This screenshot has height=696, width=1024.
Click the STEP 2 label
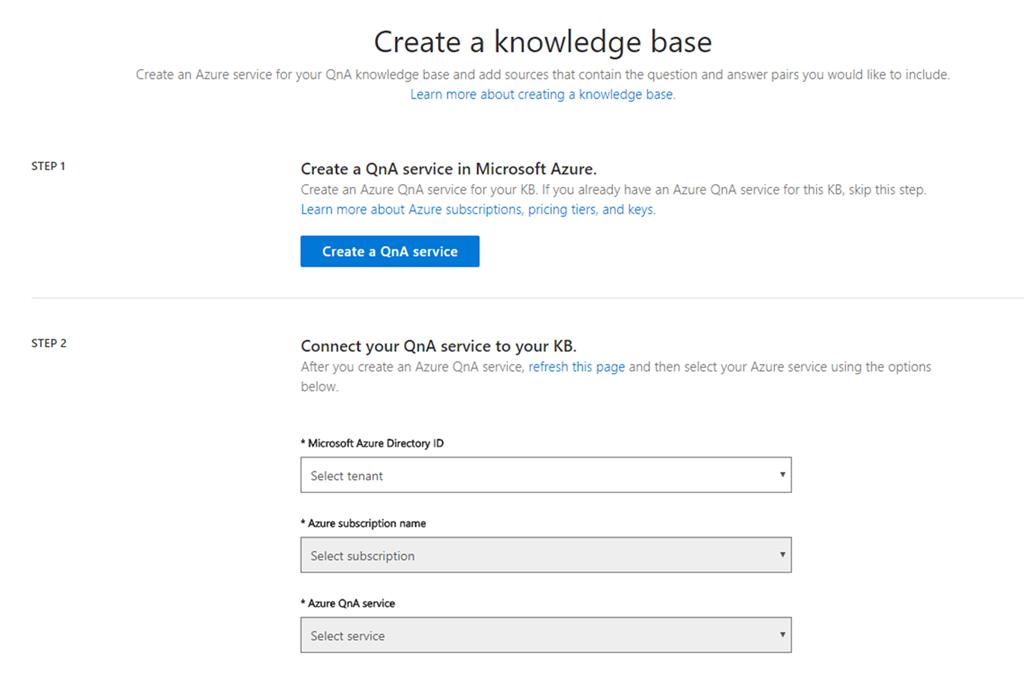pos(49,343)
